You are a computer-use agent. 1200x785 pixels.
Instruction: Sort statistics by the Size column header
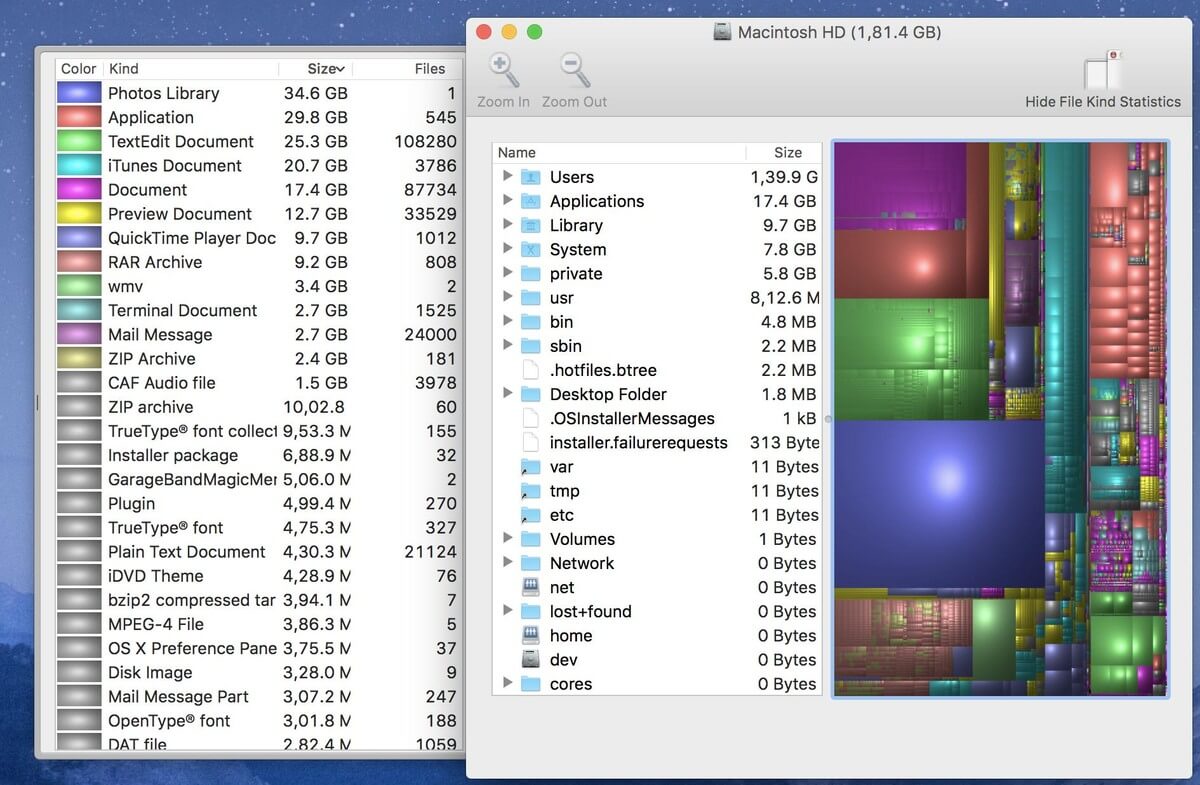pos(315,69)
